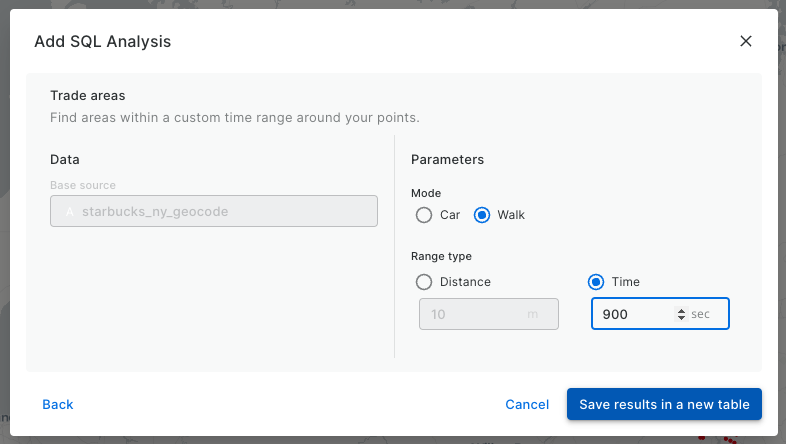Click the 'A' source badge icon
The height and width of the screenshot is (444, 786).
pos(69,211)
